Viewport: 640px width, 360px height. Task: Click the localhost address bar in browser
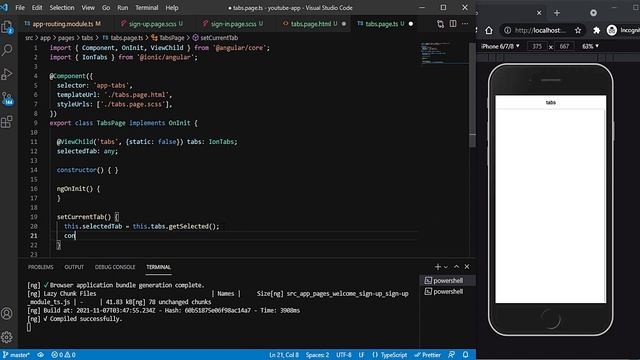pos(541,30)
